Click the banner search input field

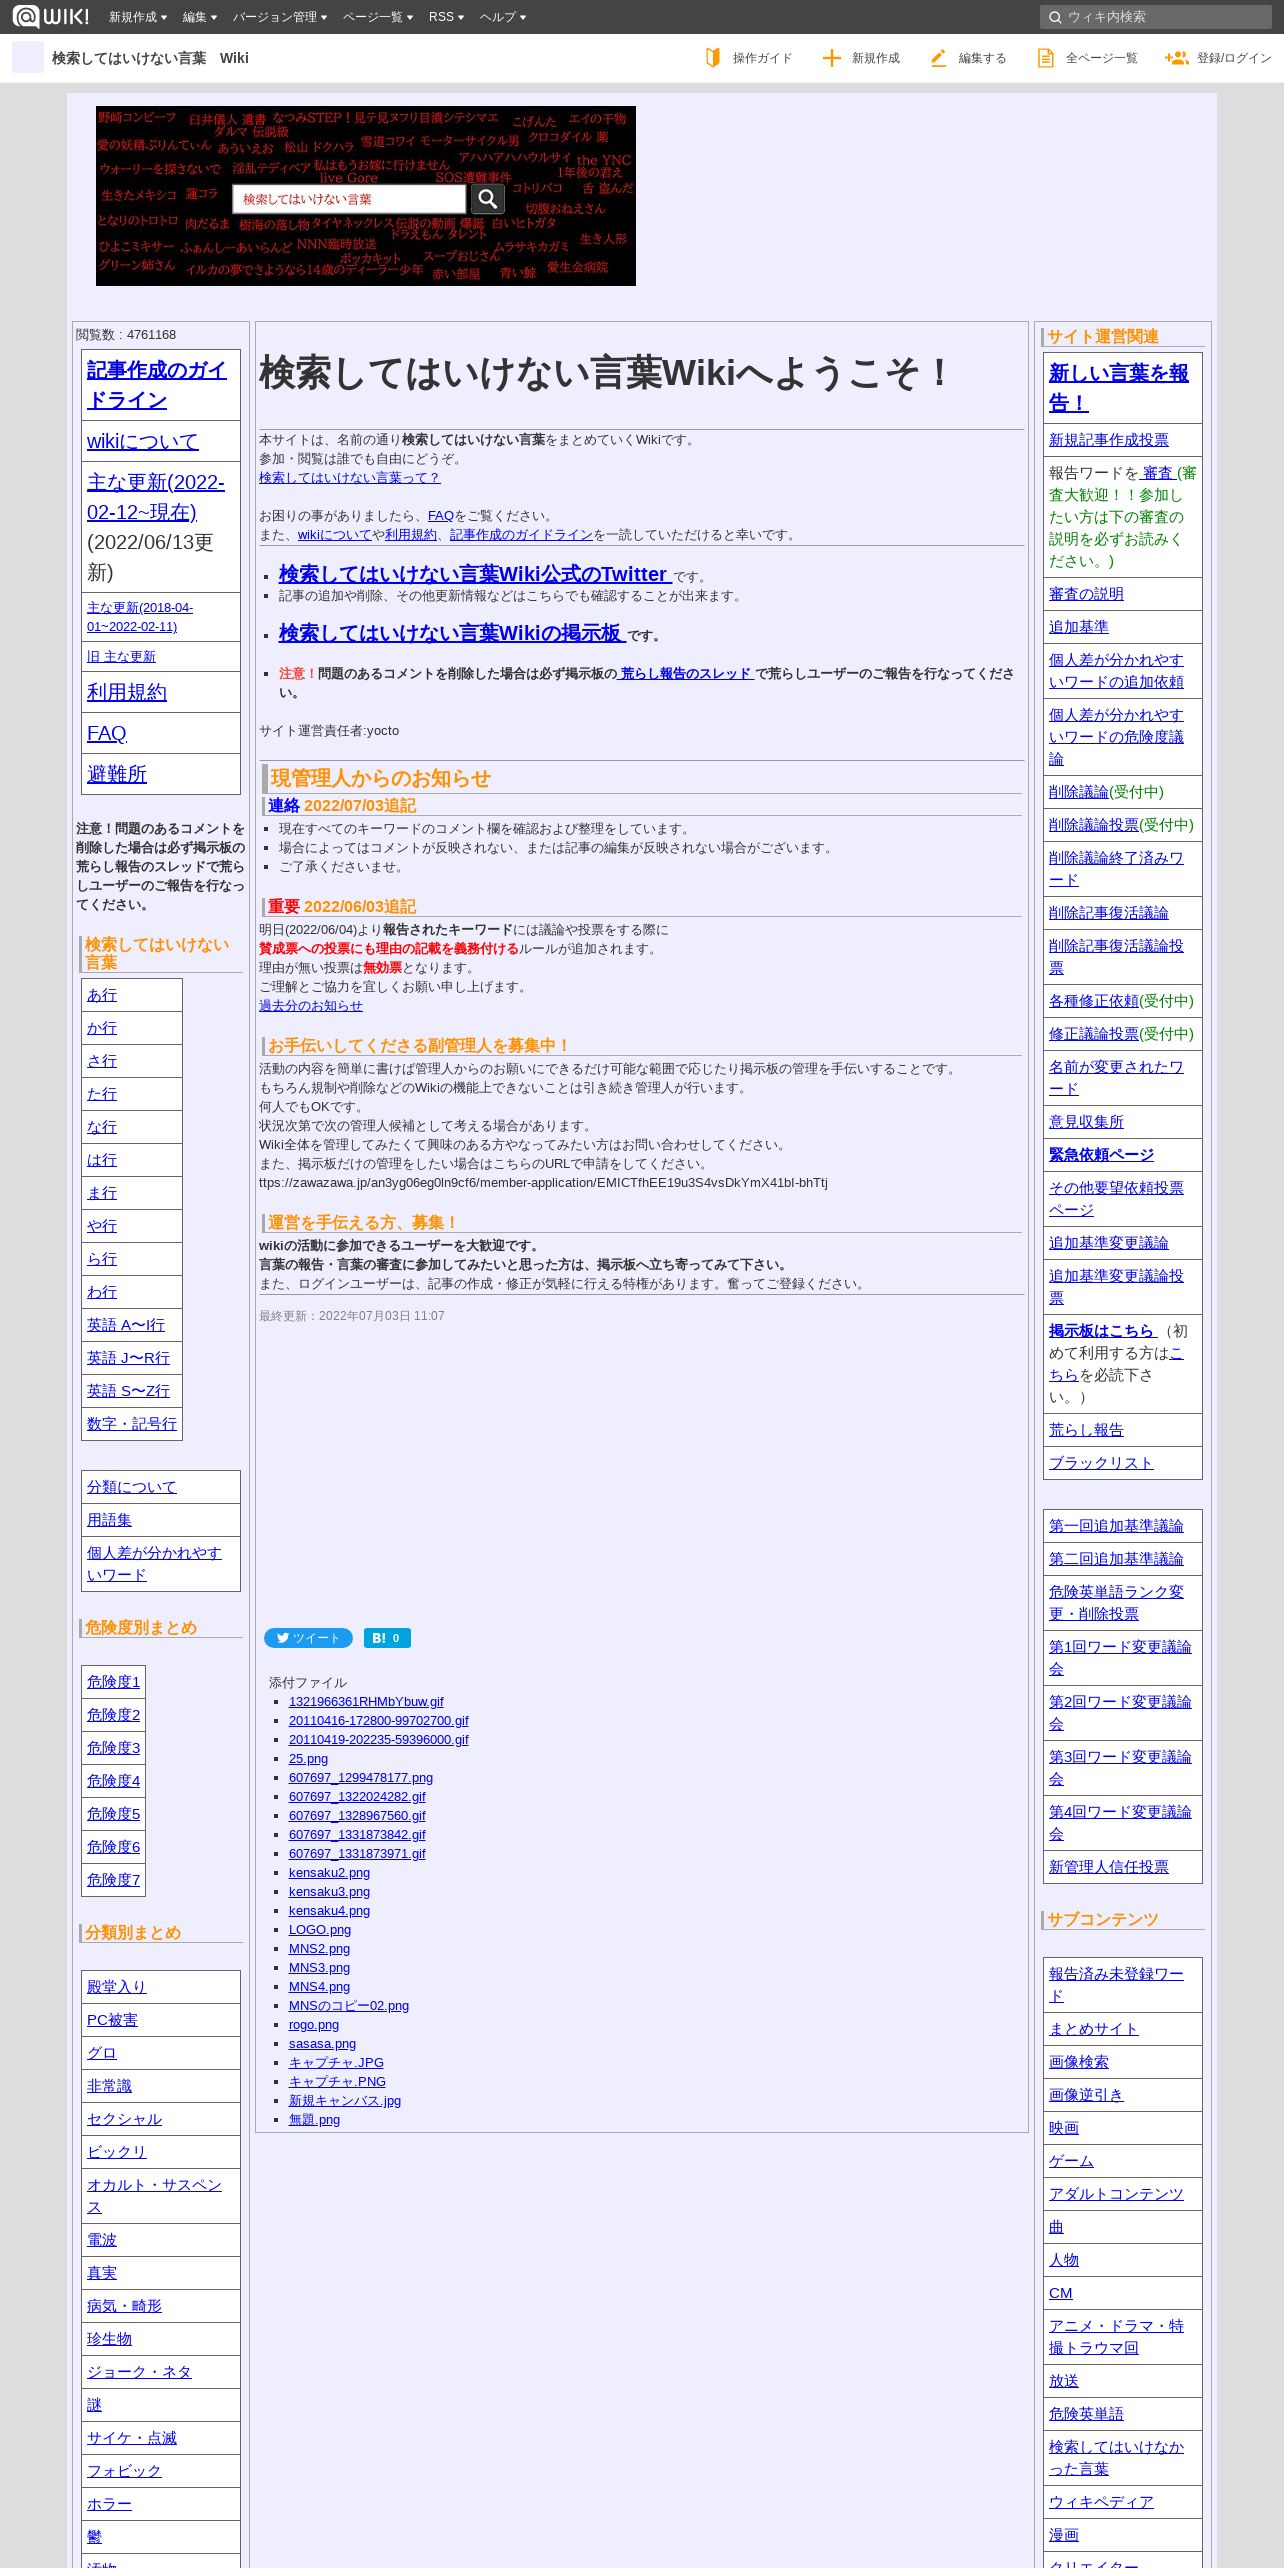pyautogui.click(x=349, y=199)
